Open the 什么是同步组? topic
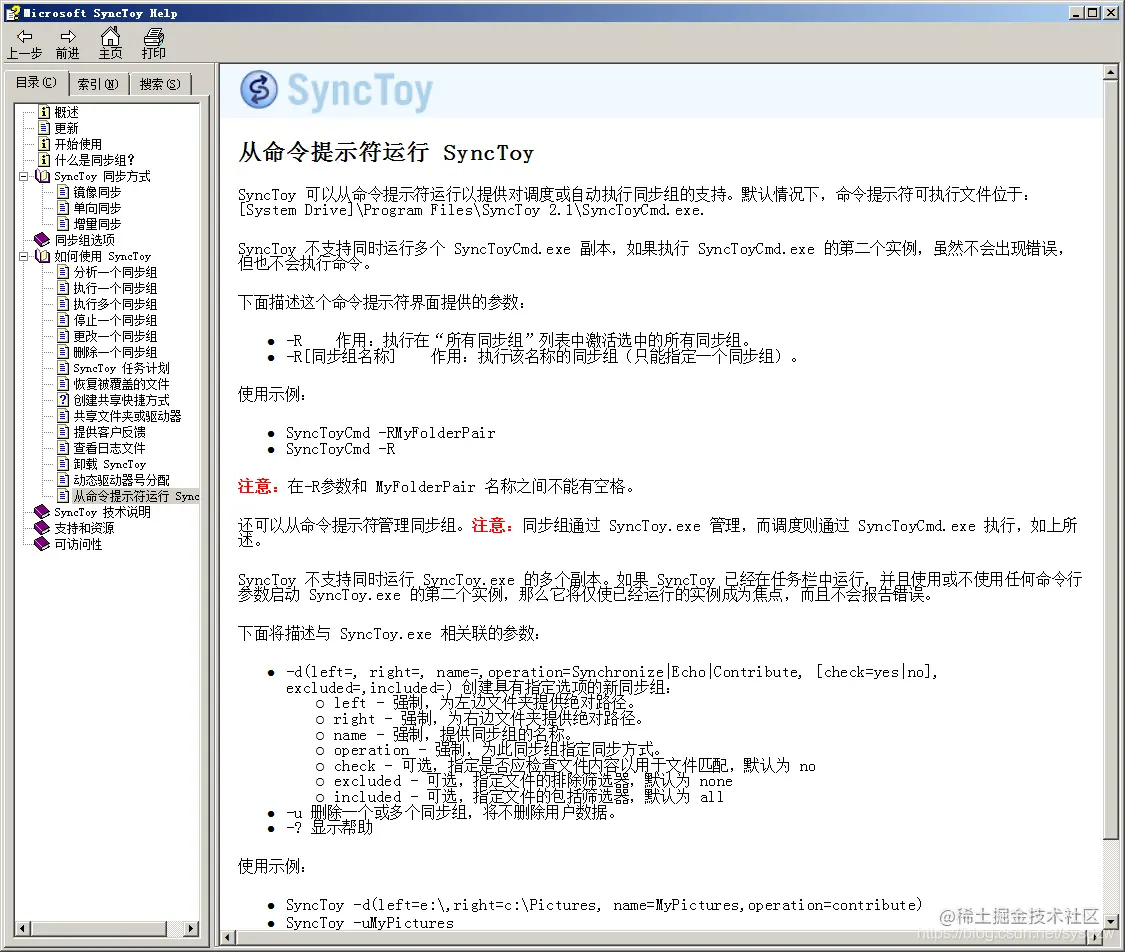1125x952 pixels. point(94,160)
